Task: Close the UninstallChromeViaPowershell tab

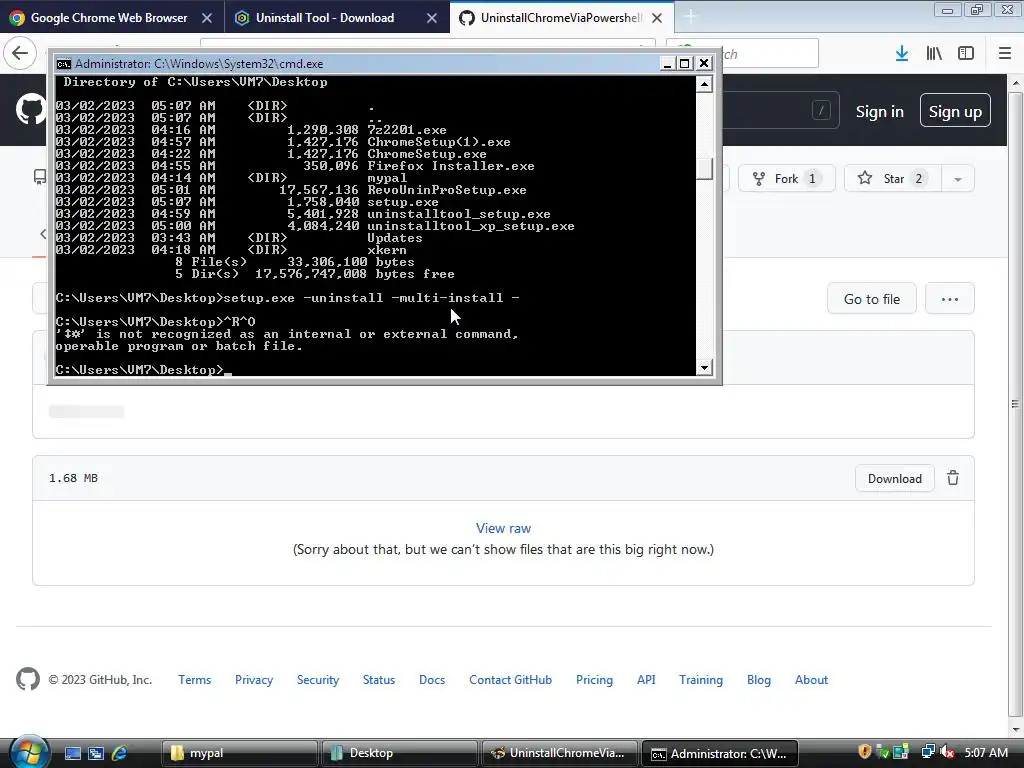Action: click(x=657, y=18)
